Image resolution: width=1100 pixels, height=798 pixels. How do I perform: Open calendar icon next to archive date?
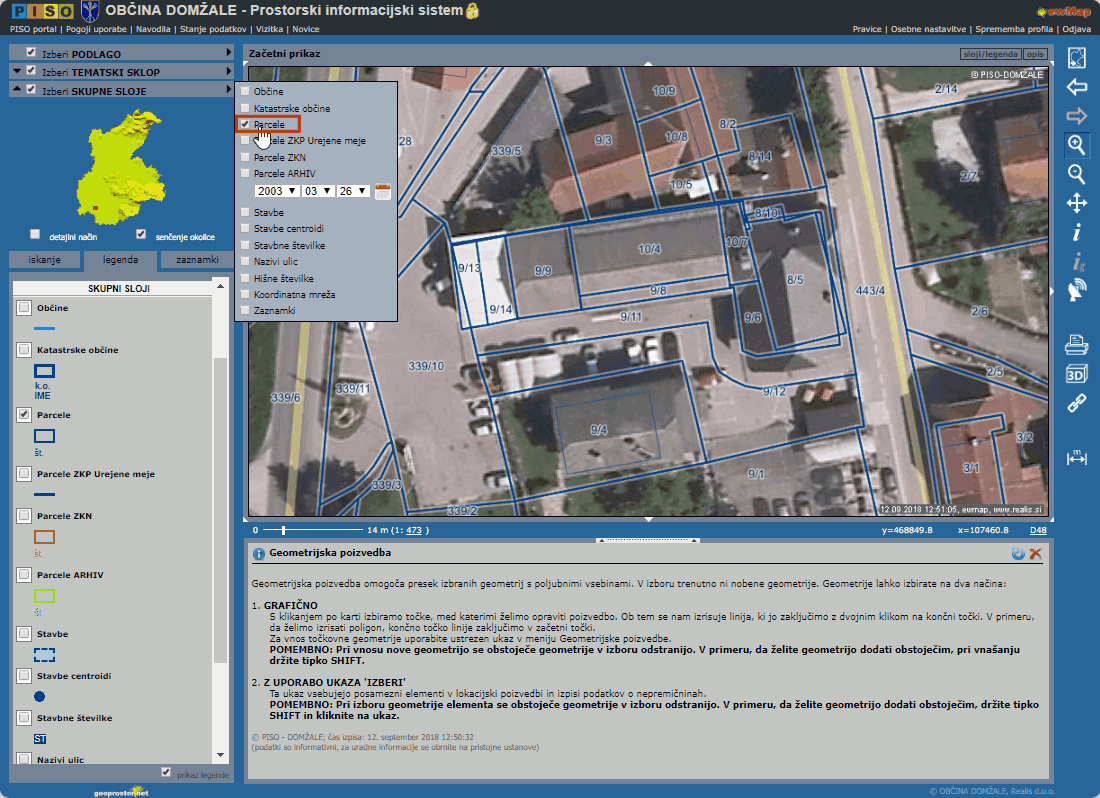[382, 191]
